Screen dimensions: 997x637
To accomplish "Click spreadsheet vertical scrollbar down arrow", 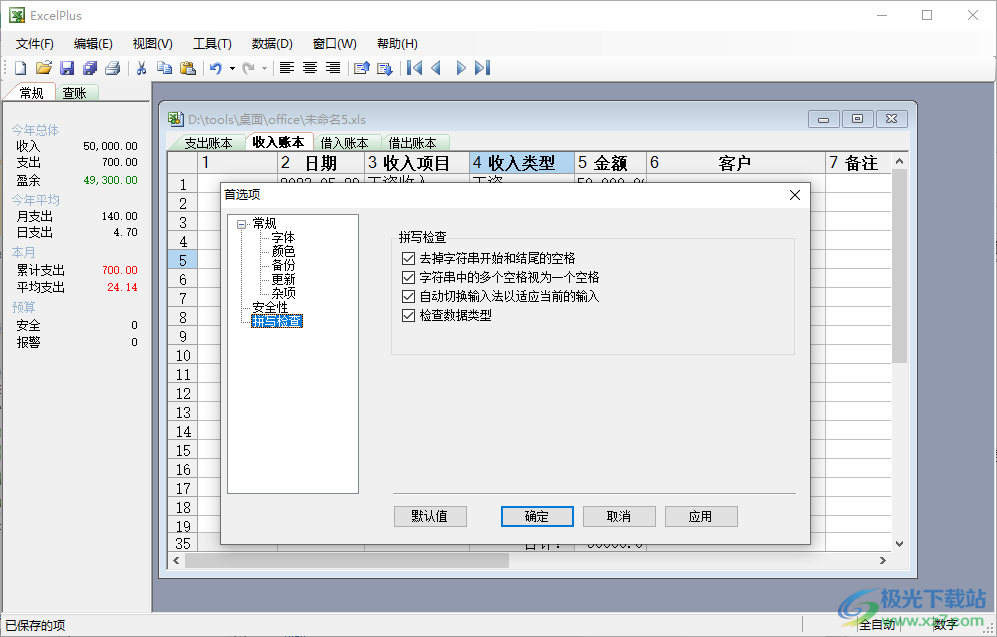I will [899, 544].
